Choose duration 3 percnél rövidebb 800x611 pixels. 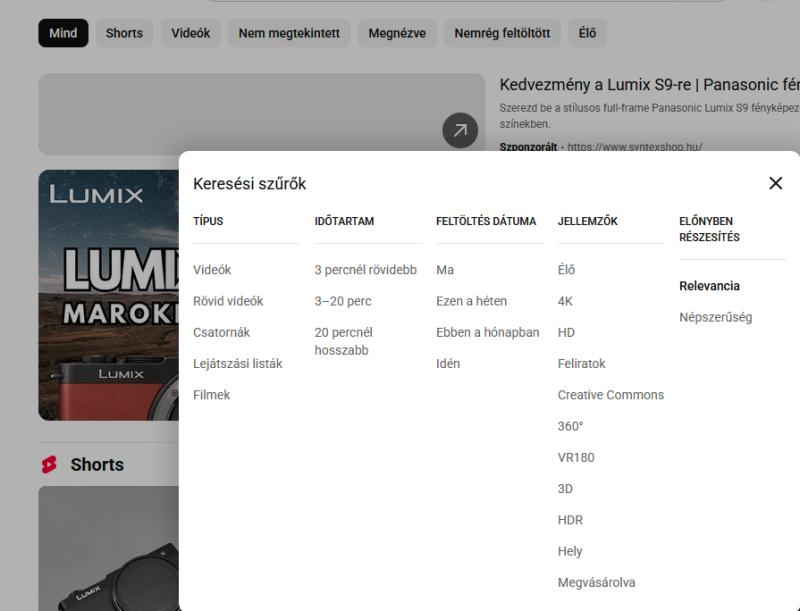pyautogui.click(x=366, y=270)
